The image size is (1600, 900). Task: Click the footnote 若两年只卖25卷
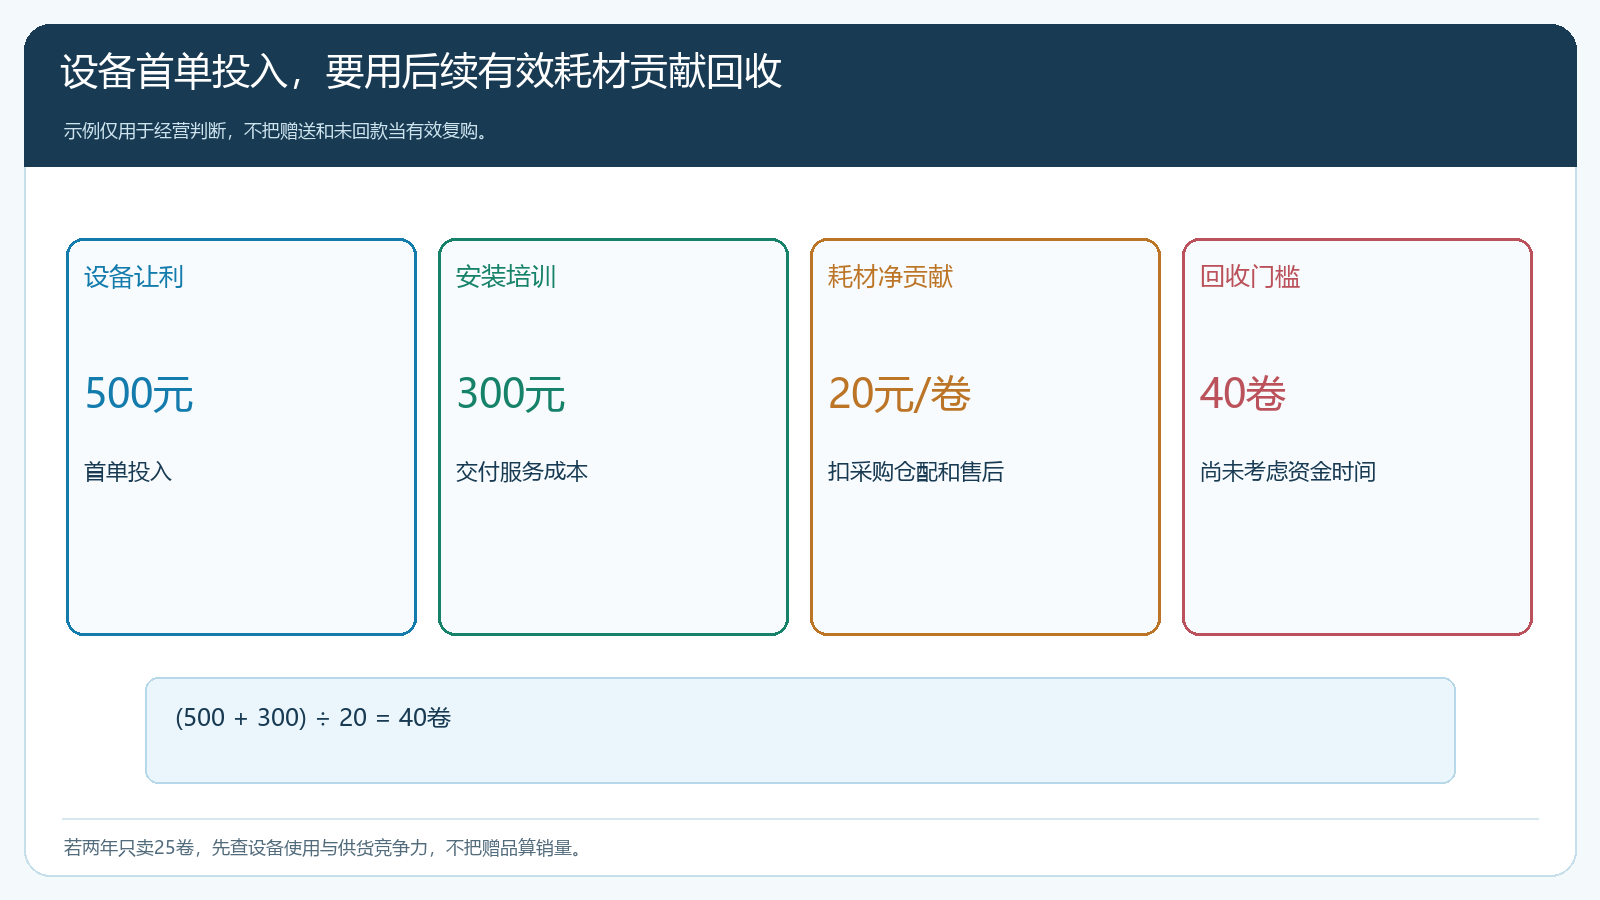tap(129, 848)
